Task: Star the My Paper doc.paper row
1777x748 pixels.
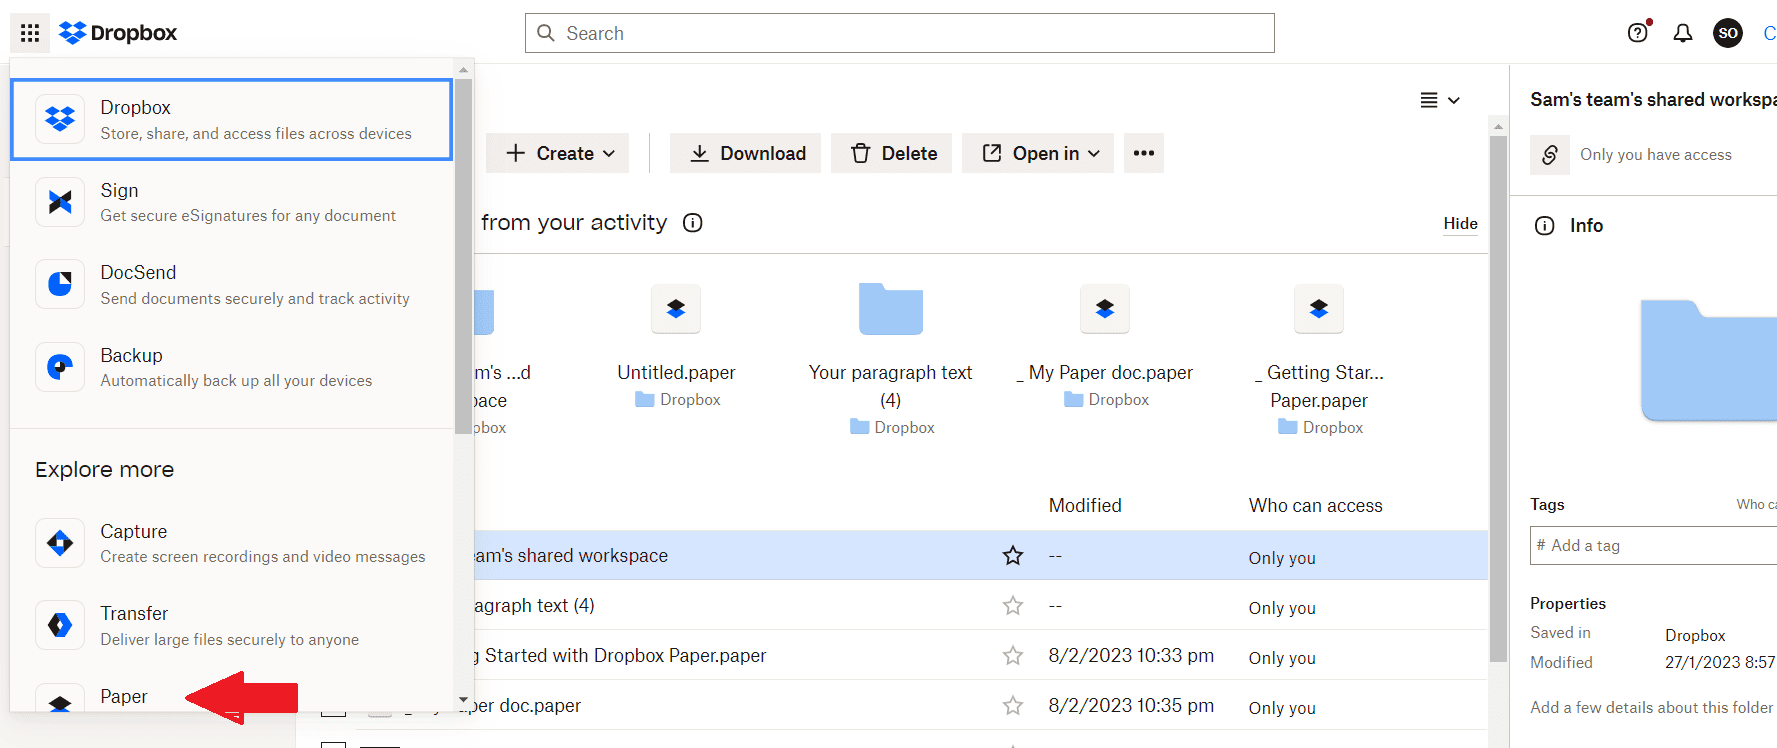Action: point(1013,705)
